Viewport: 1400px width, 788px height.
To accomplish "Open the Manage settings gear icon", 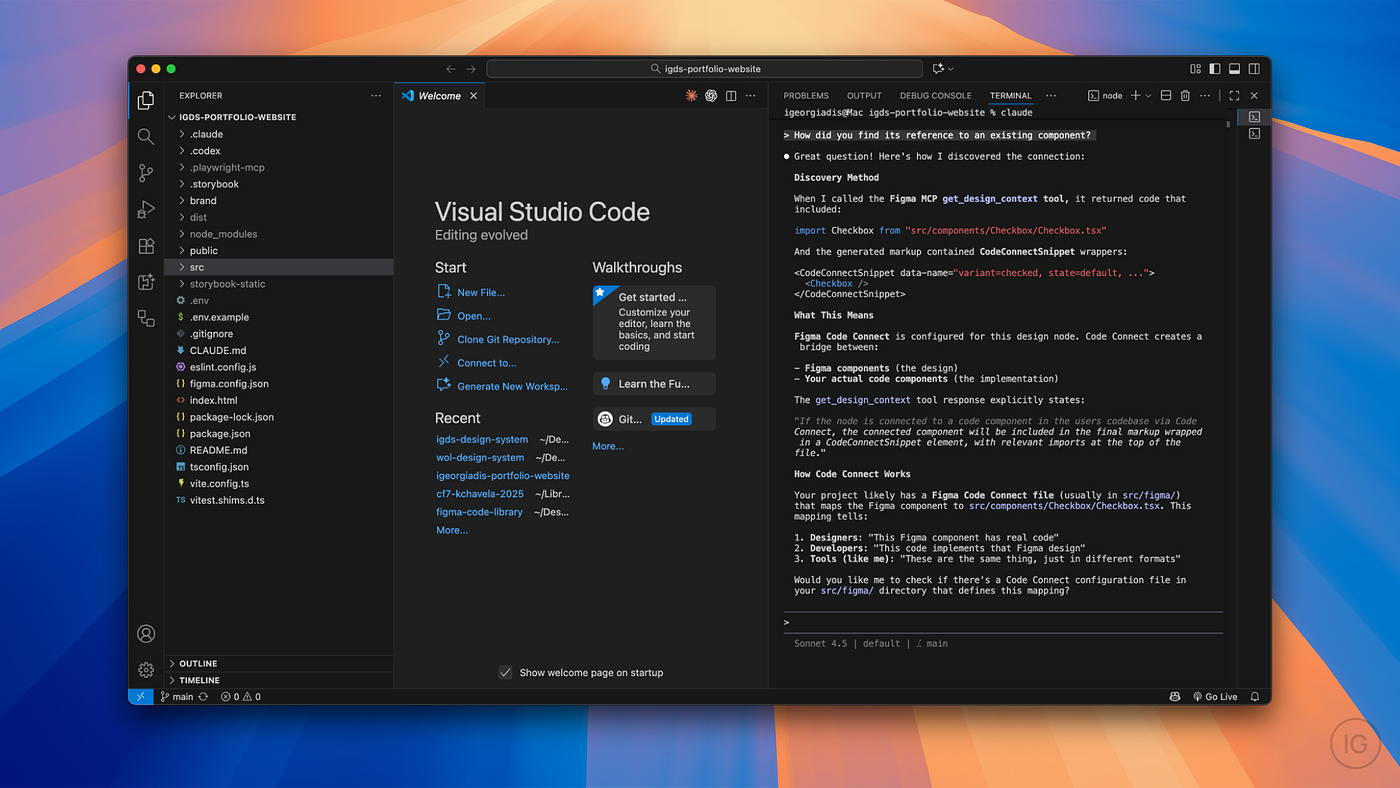I will pyautogui.click(x=146, y=669).
